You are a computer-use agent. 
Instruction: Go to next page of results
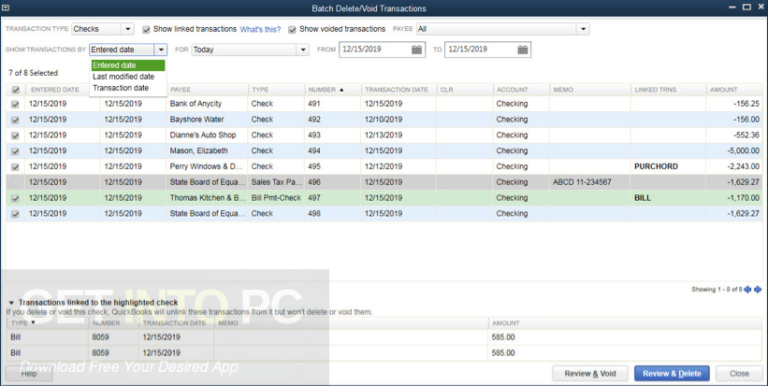point(757,290)
